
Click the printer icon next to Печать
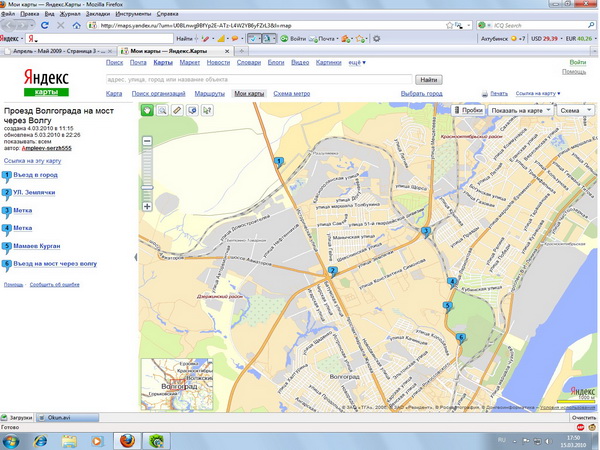(x=484, y=94)
